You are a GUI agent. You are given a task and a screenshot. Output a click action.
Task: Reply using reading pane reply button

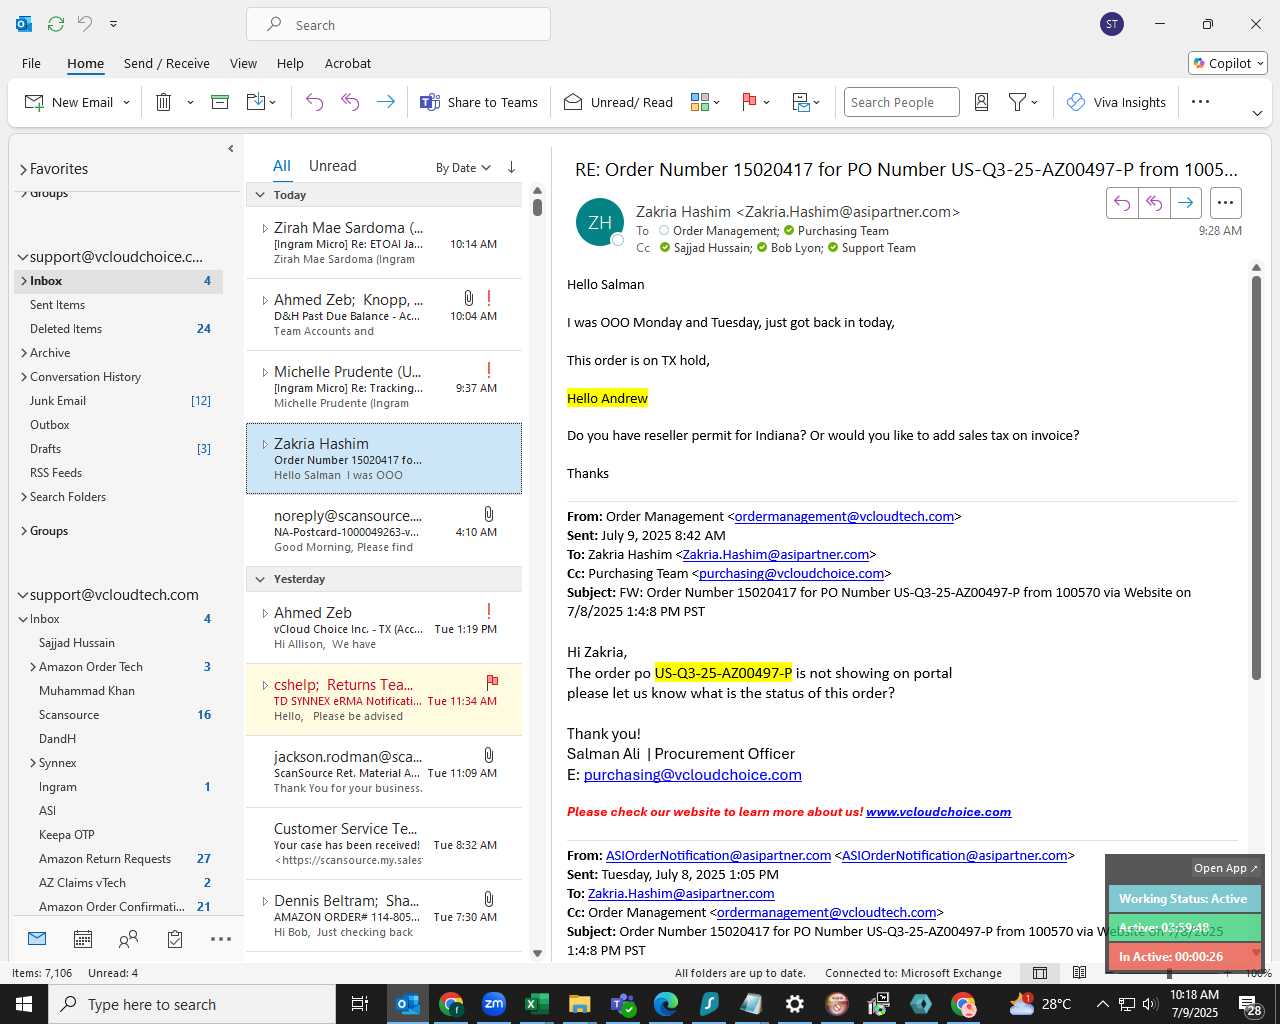pos(1122,203)
